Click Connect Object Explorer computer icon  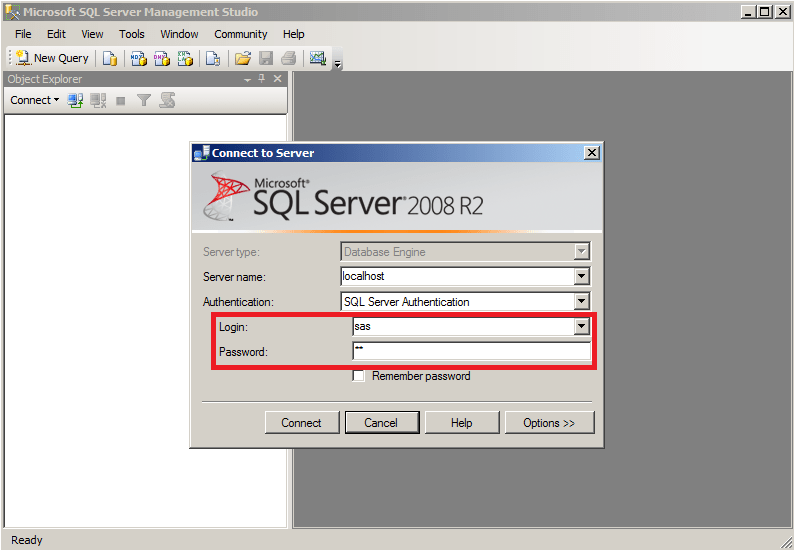click(x=75, y=100)
